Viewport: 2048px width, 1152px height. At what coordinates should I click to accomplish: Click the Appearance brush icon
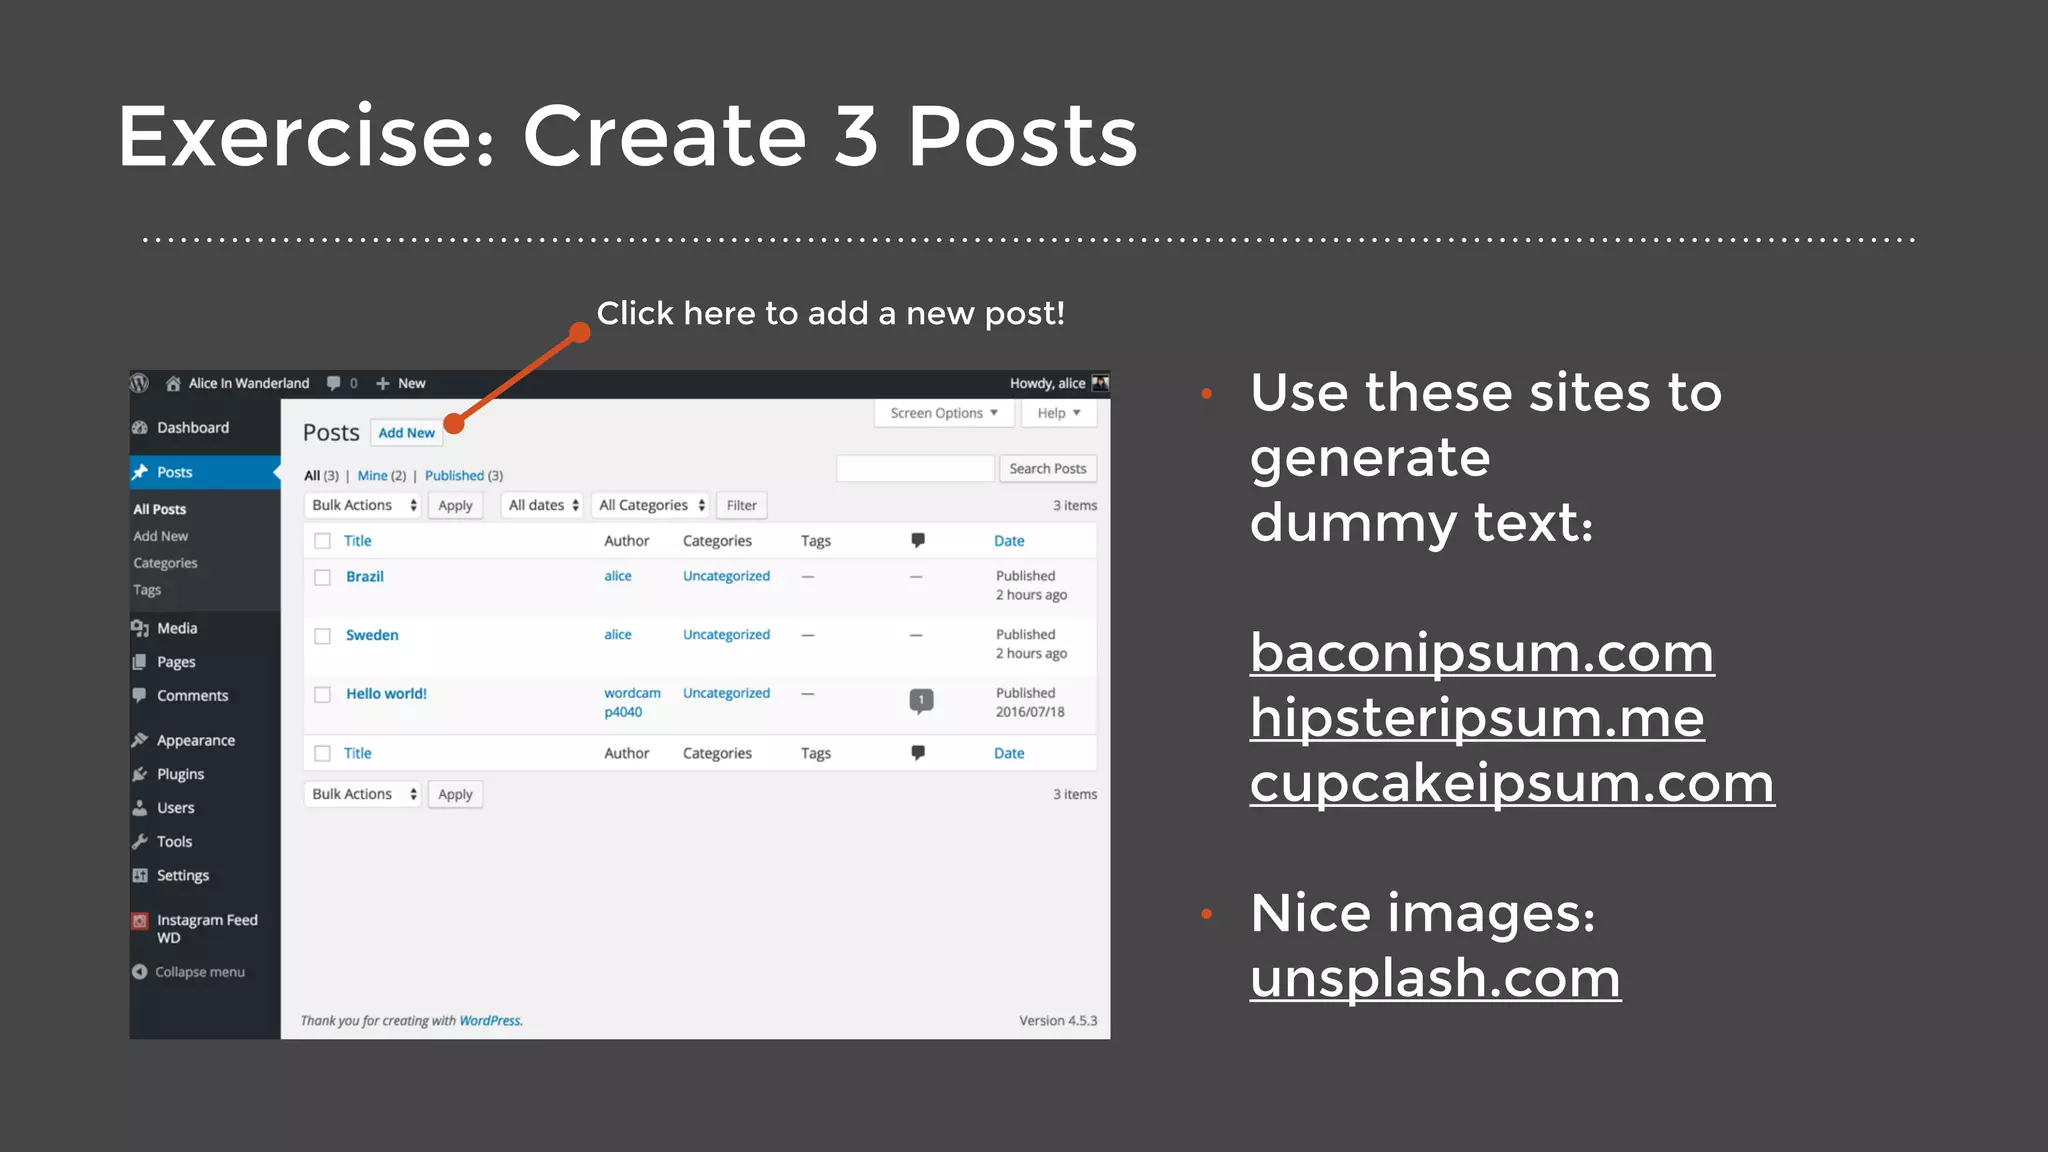[x=140, y=740]
